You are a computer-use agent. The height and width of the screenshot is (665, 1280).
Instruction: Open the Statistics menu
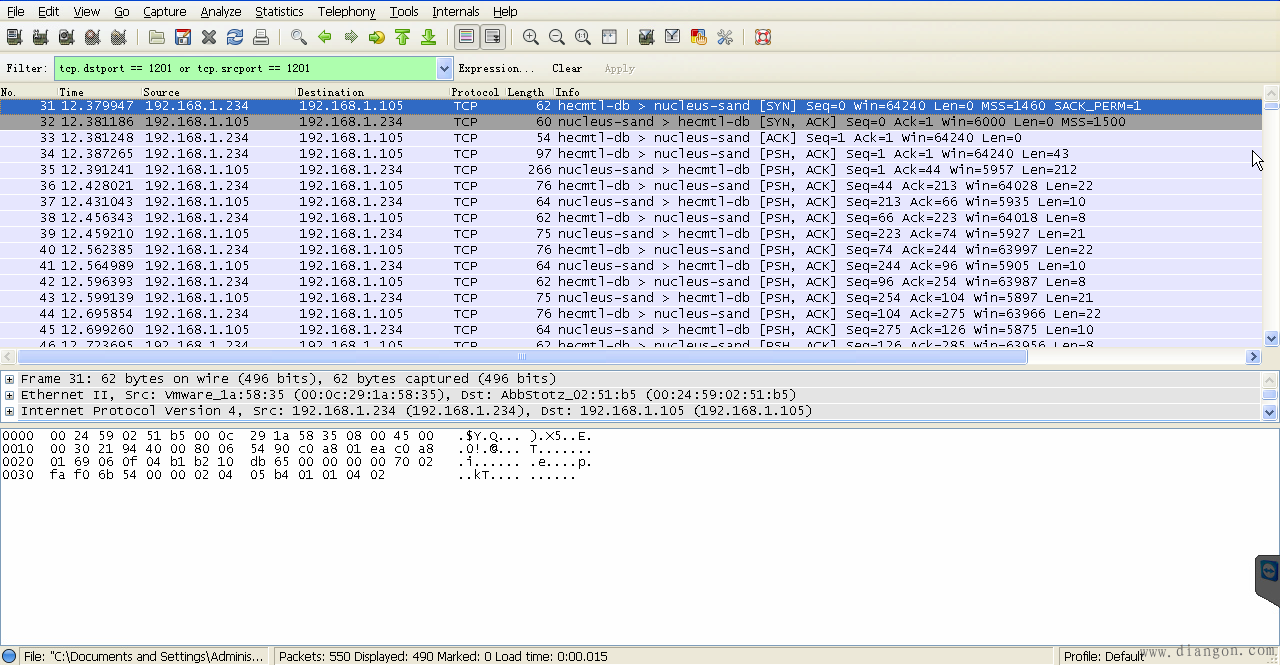(279, 11)
